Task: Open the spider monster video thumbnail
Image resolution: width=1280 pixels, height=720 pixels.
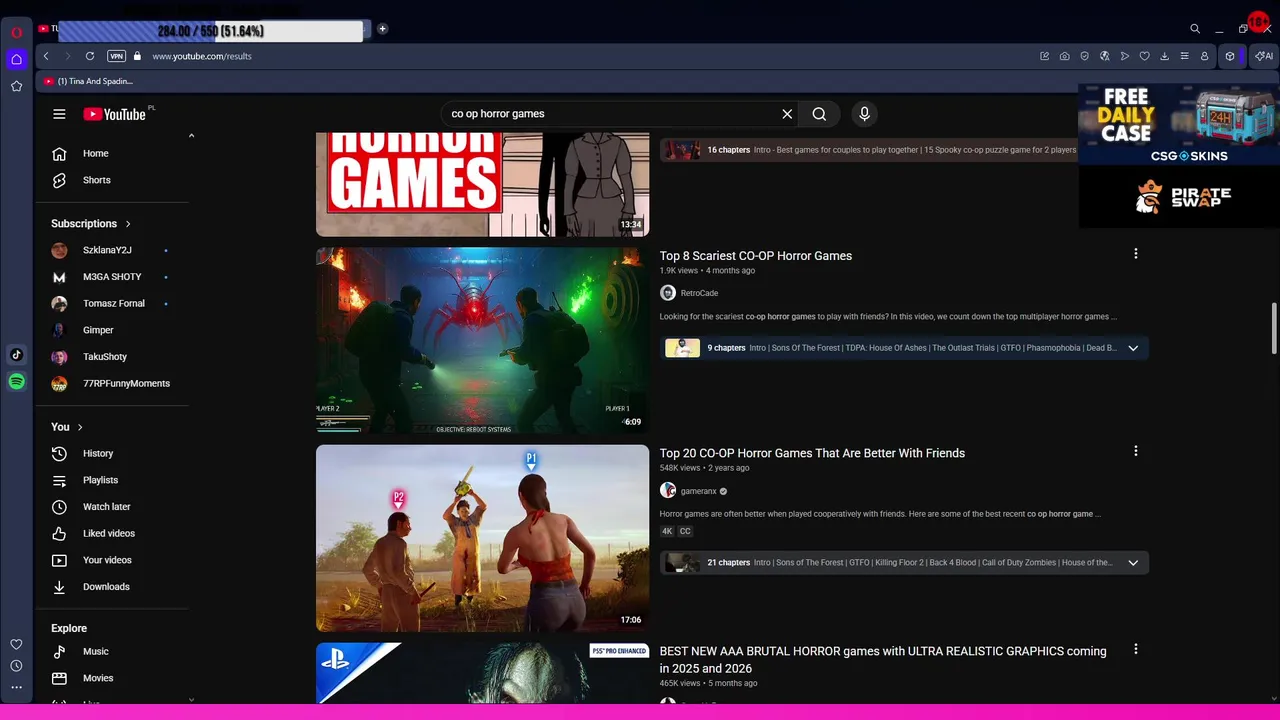Action: point(482,340)
